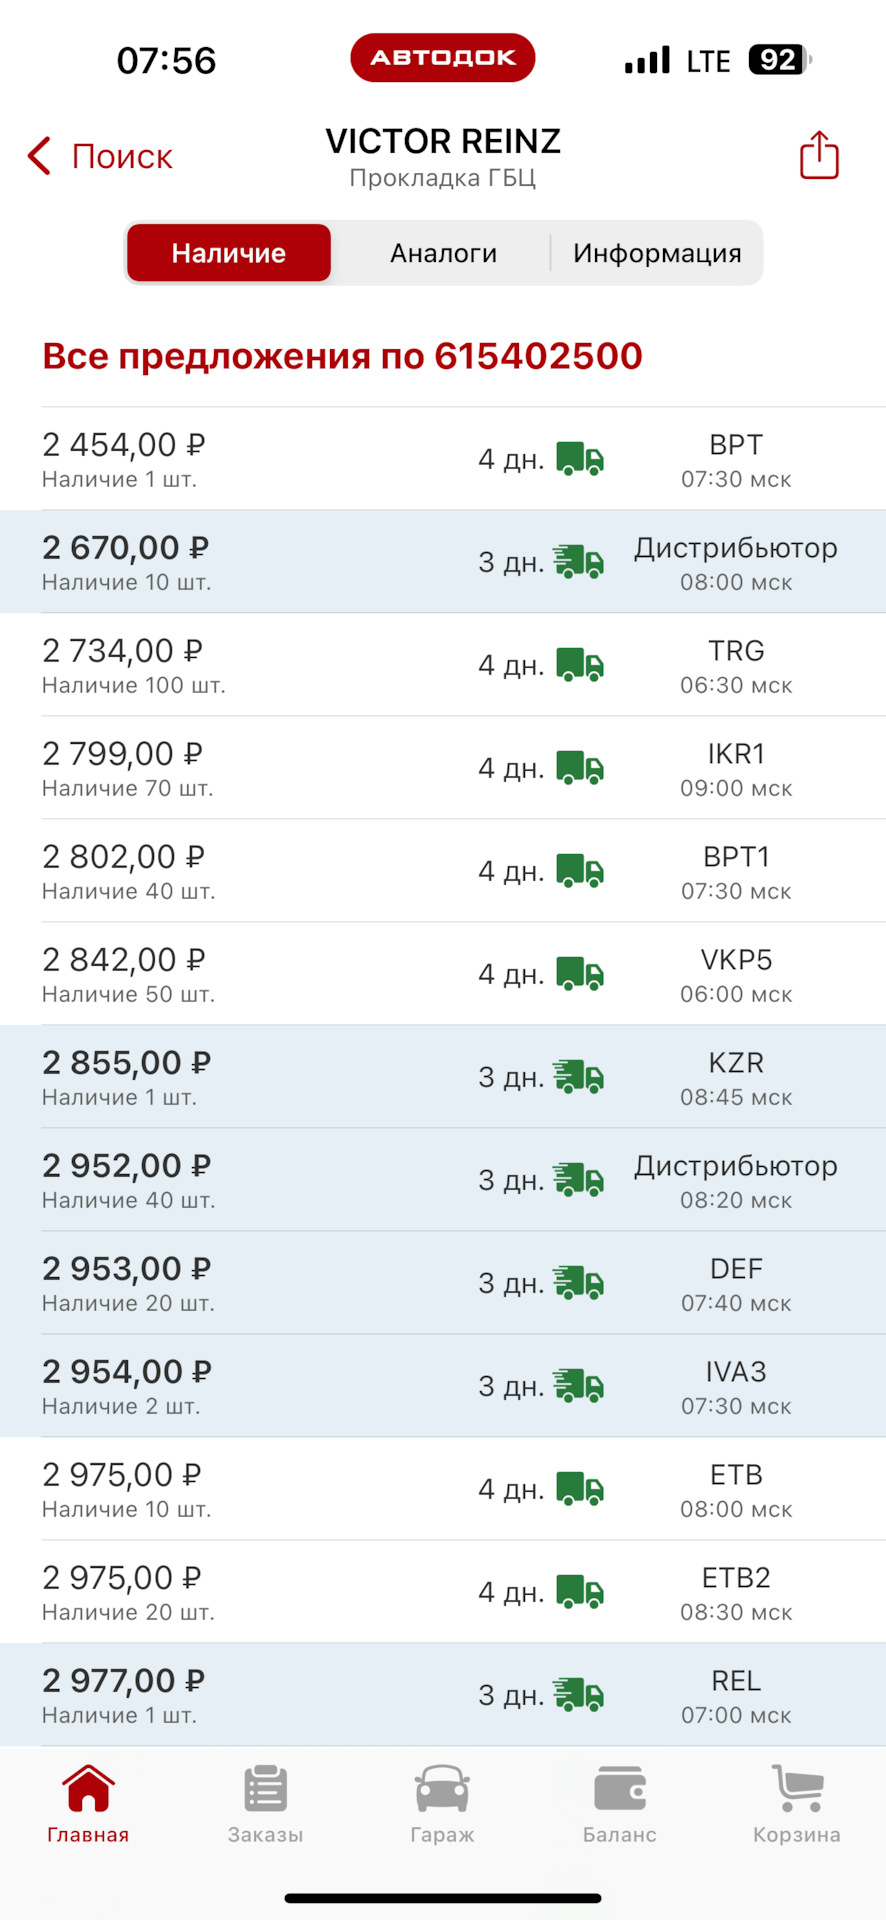Image resolution: width=886 pixels, height=1920 pixels.
Task: Switch to the Аналоги segment
Action: pos(443,253)
